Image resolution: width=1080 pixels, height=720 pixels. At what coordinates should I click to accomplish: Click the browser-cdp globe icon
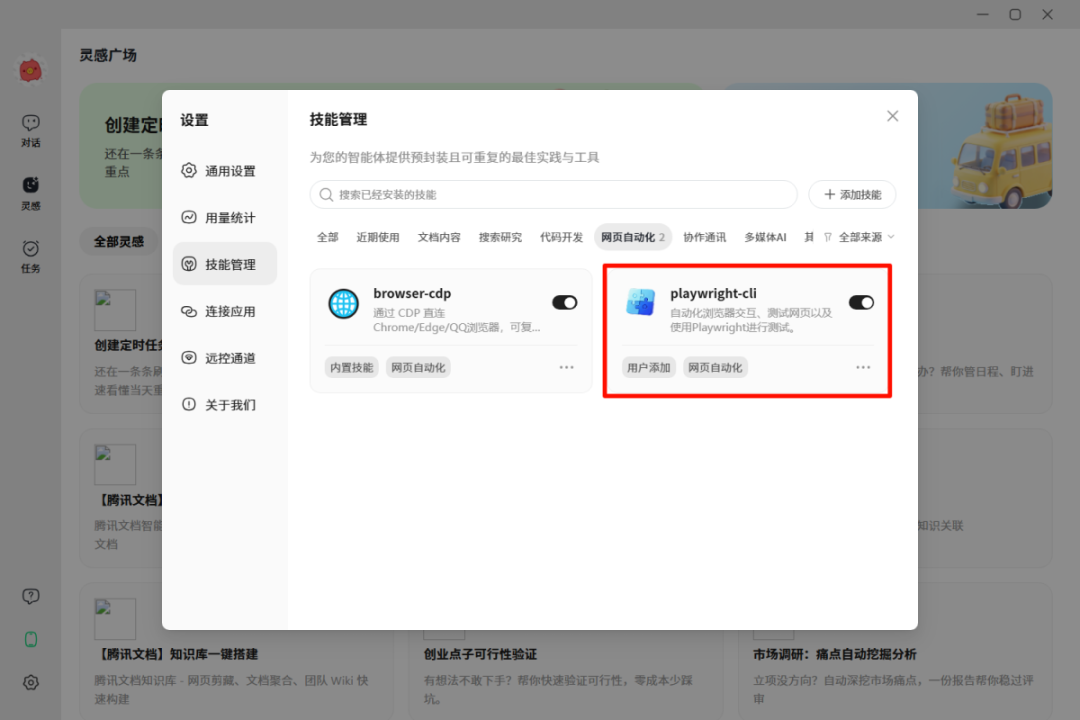[x=343, y=304]
